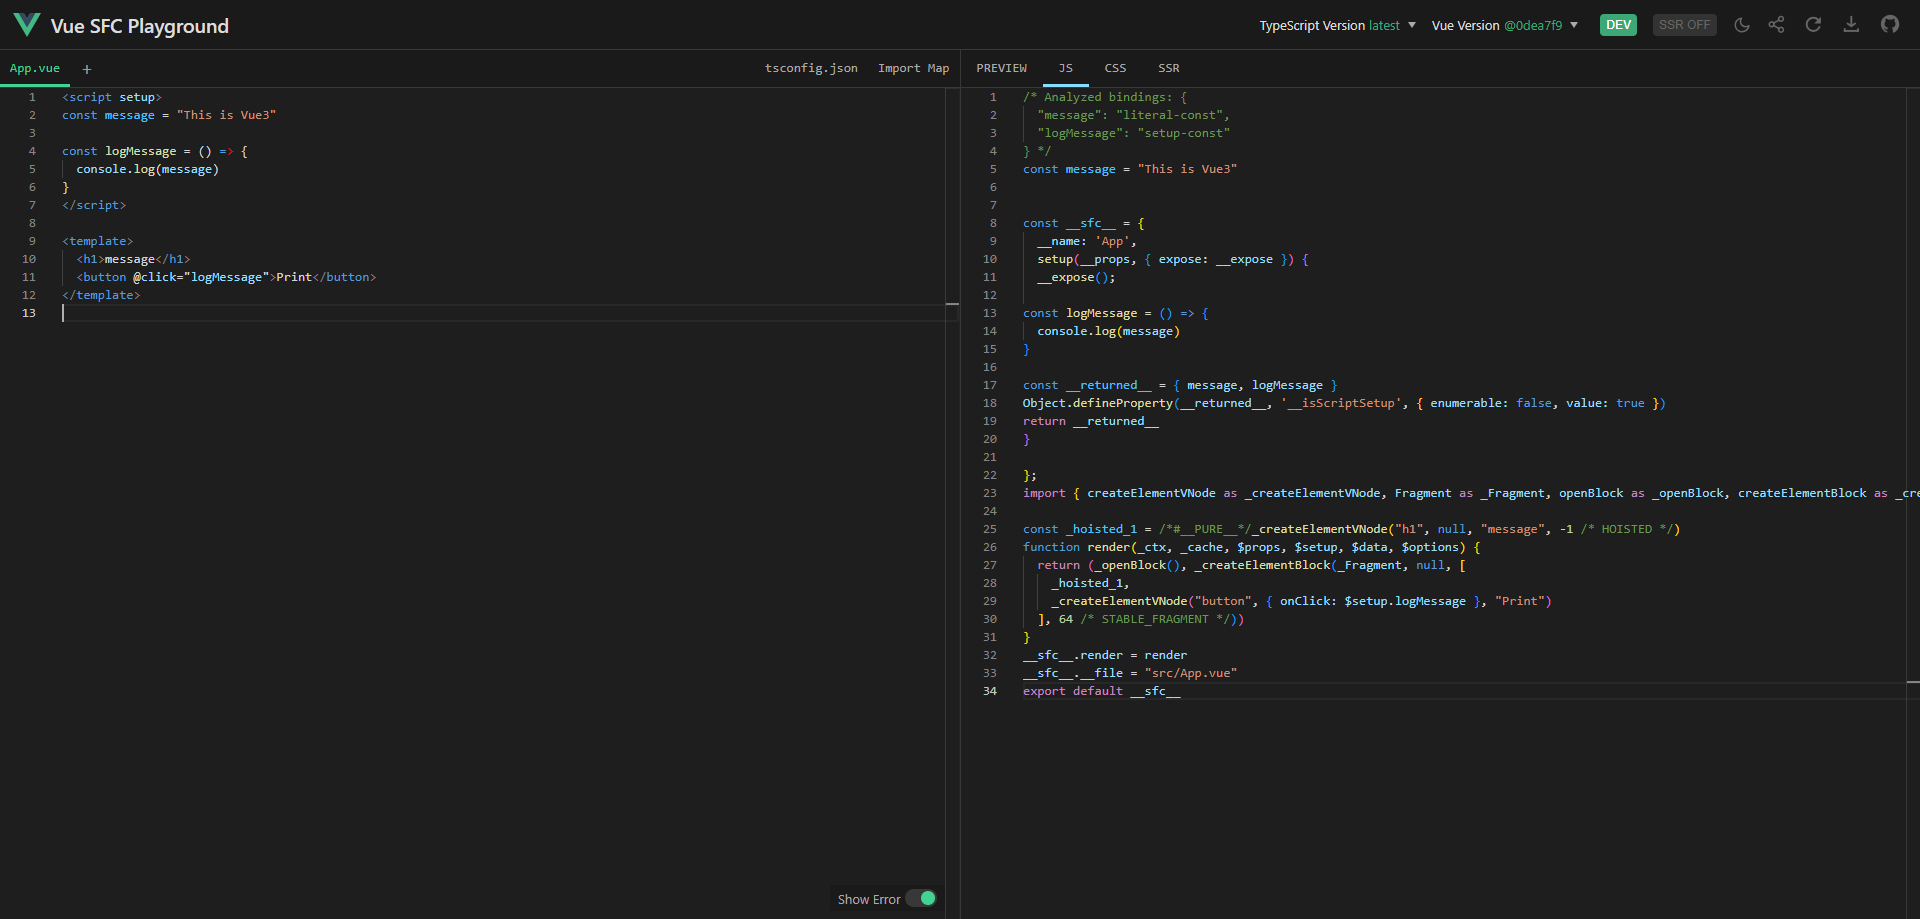
Task: Click the 'This is Vue3' string in editor
Action: (226, 115)
